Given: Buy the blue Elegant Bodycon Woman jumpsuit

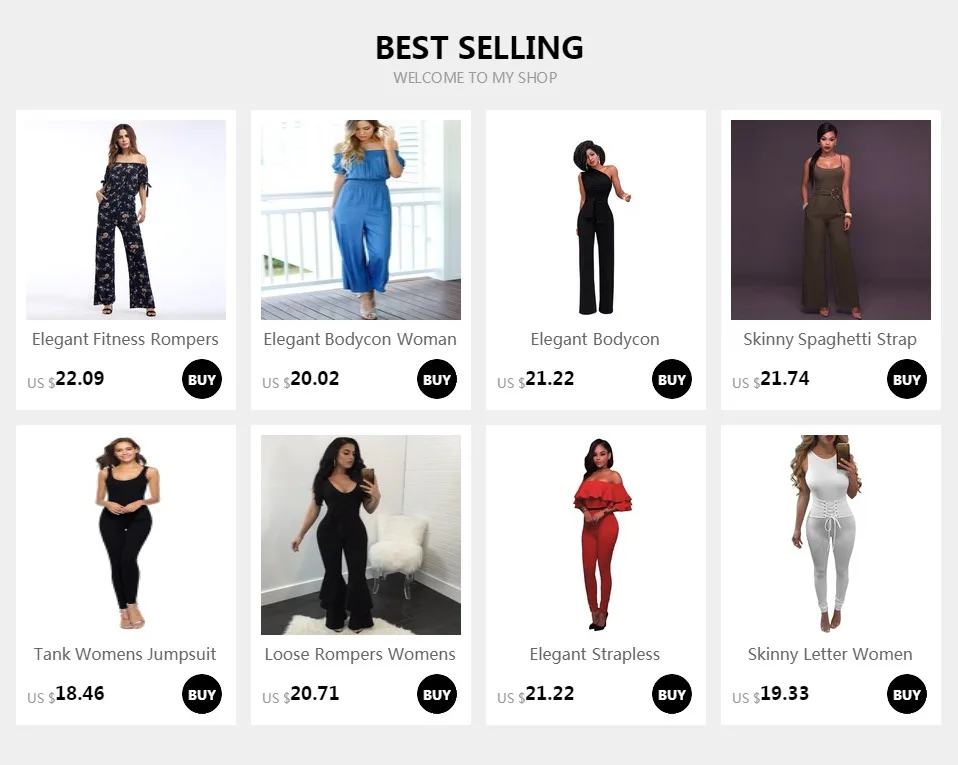Looking at the screenshot, I should click(x=437, y=379).
